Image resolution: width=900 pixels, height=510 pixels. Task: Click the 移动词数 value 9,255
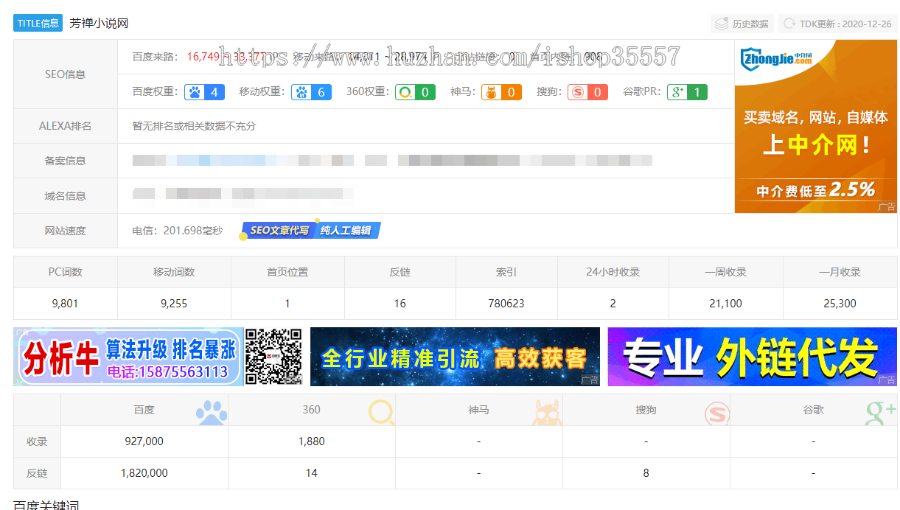point(174,303)
